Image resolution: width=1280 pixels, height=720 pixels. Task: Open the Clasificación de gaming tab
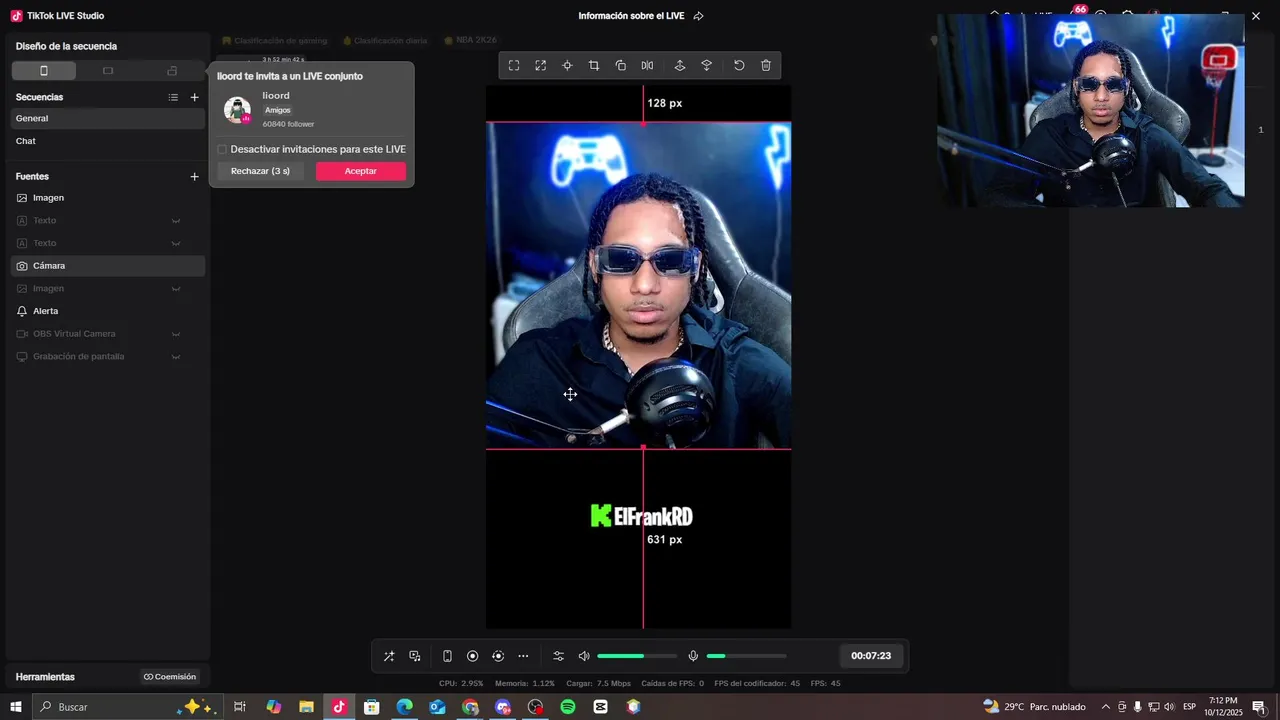click(274, 41)
